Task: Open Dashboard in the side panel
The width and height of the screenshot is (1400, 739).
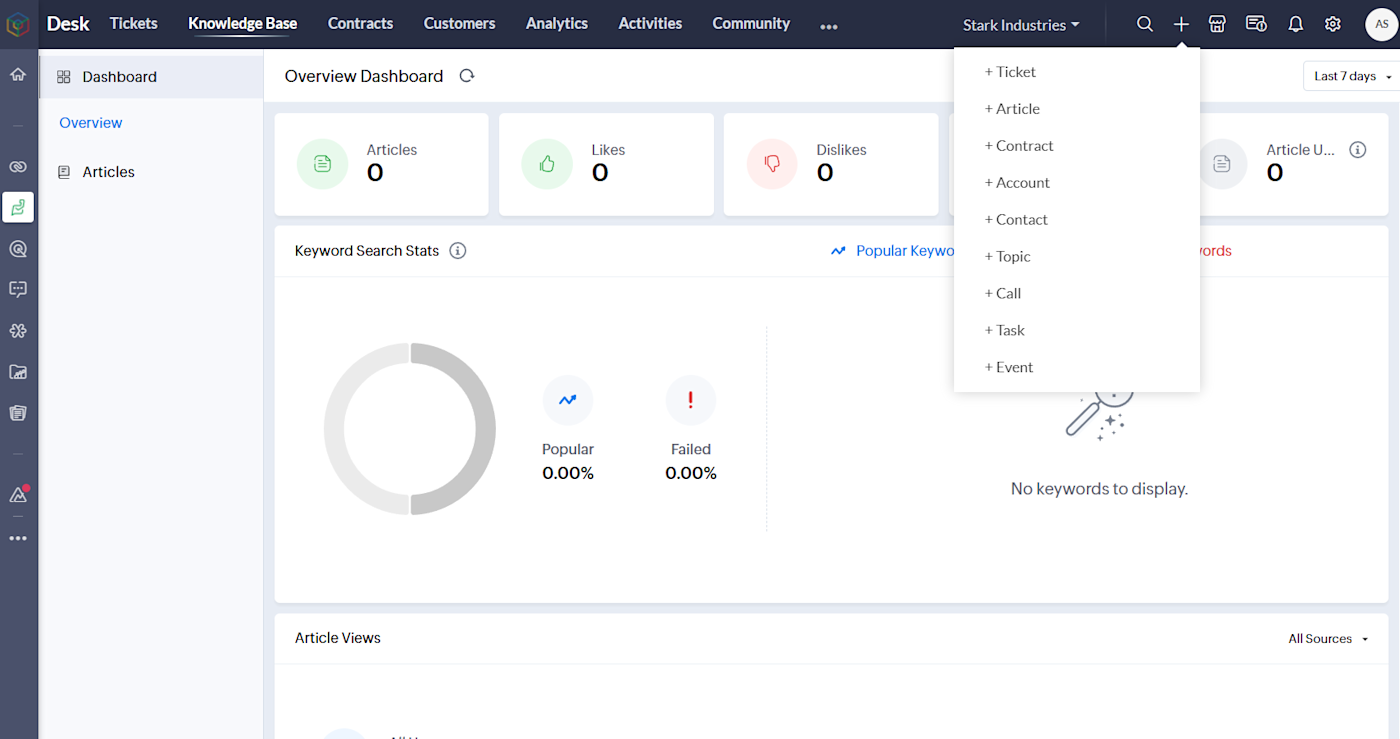Action: 151,77
